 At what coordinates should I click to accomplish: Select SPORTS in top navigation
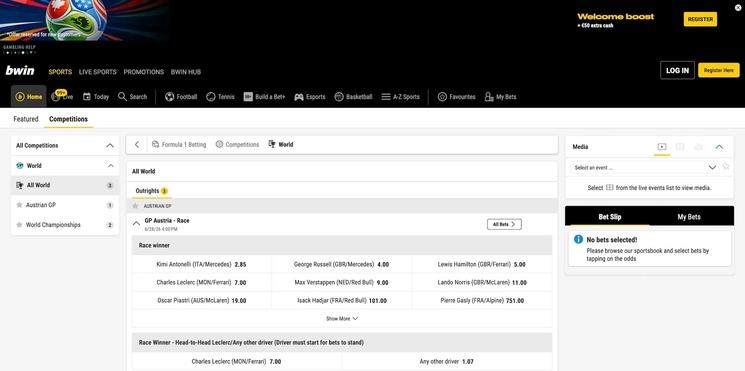[x=60, y=72]
